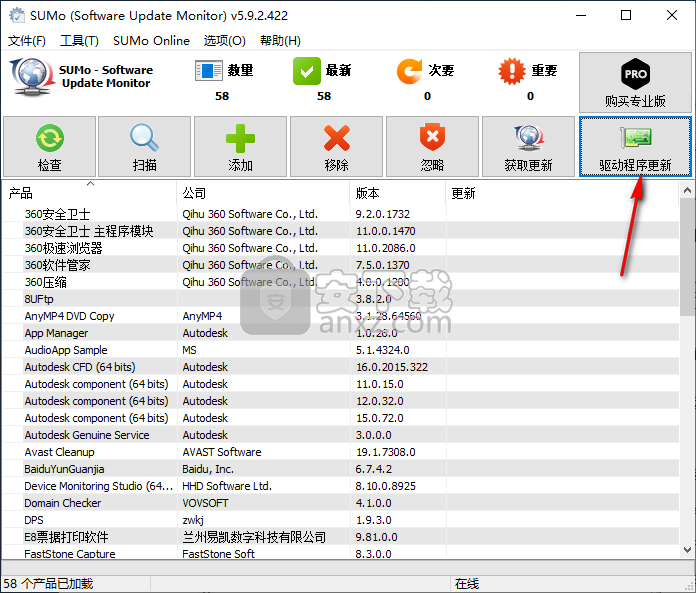This screenshot has width=696, height=593.
Task: Click the 获取更新 (Get update) globe button
Action: click(528, 146)
